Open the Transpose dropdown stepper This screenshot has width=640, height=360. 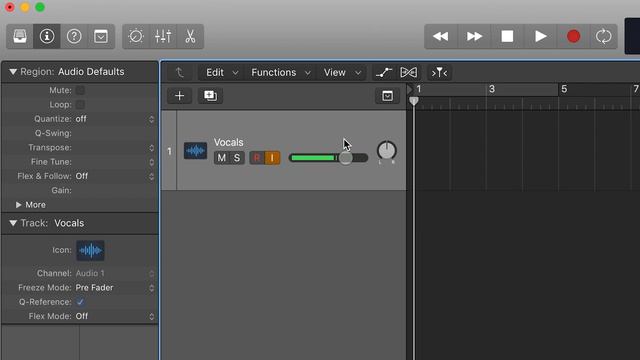pyautogui.click(x=151, y=148)
